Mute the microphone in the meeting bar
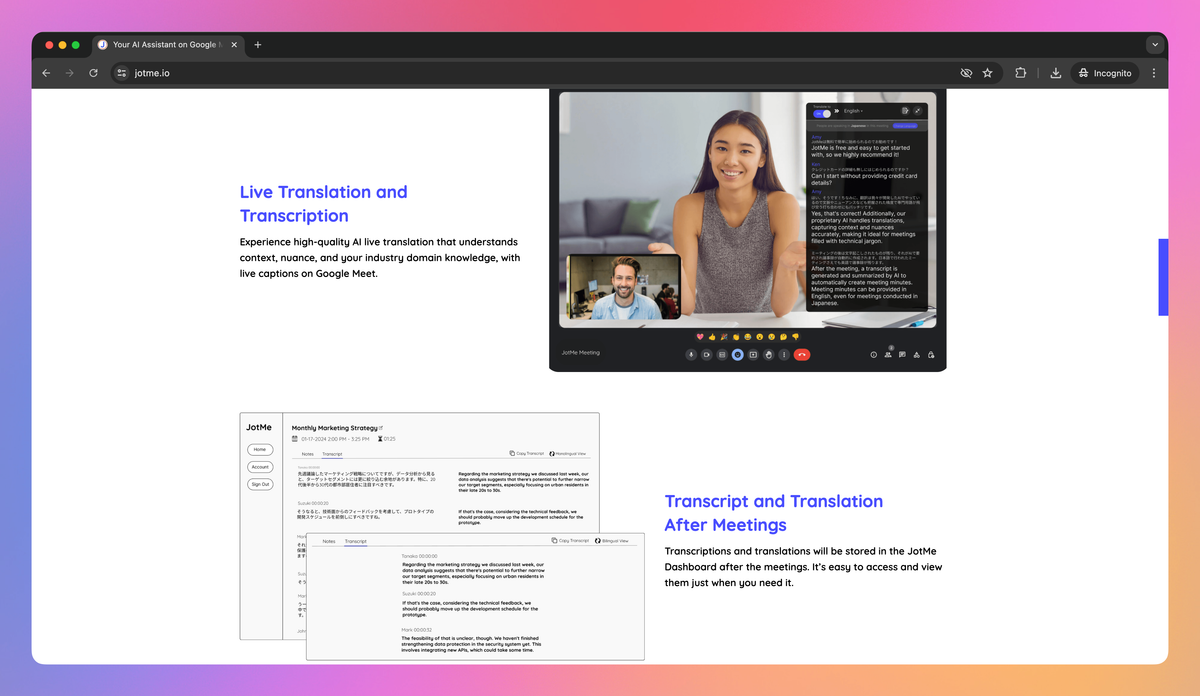Screen dimensions: 1200x696 coord(691,354)
